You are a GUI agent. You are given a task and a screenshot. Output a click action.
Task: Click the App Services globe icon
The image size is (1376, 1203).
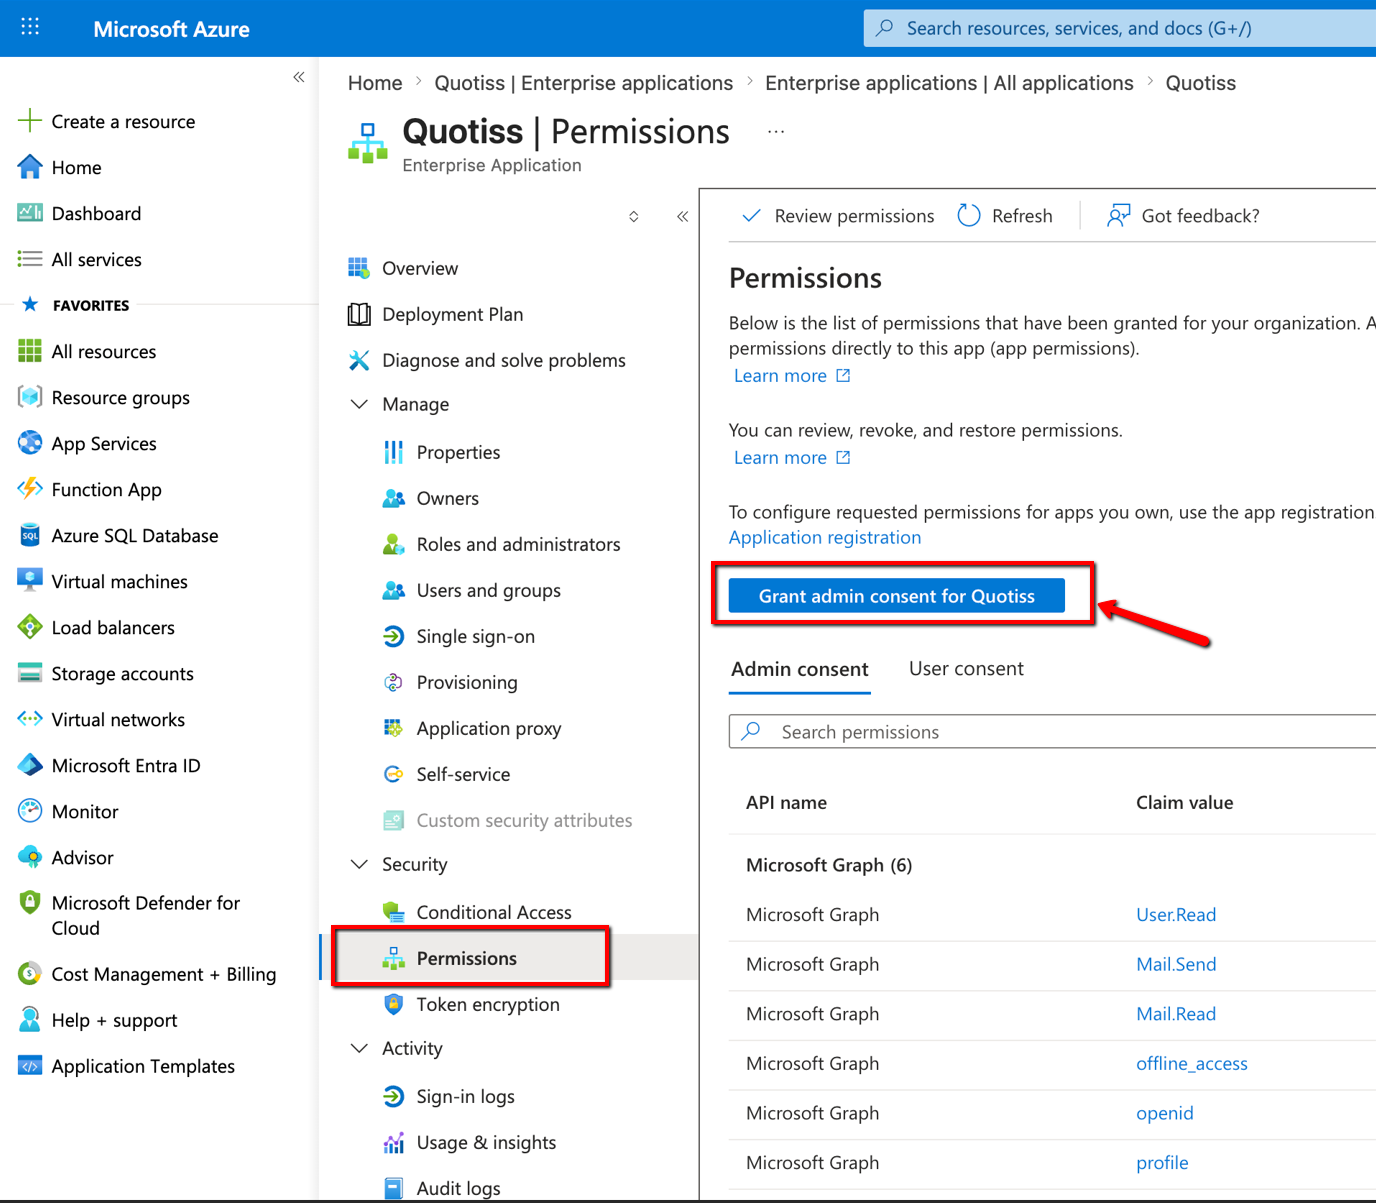pos(30,443)
